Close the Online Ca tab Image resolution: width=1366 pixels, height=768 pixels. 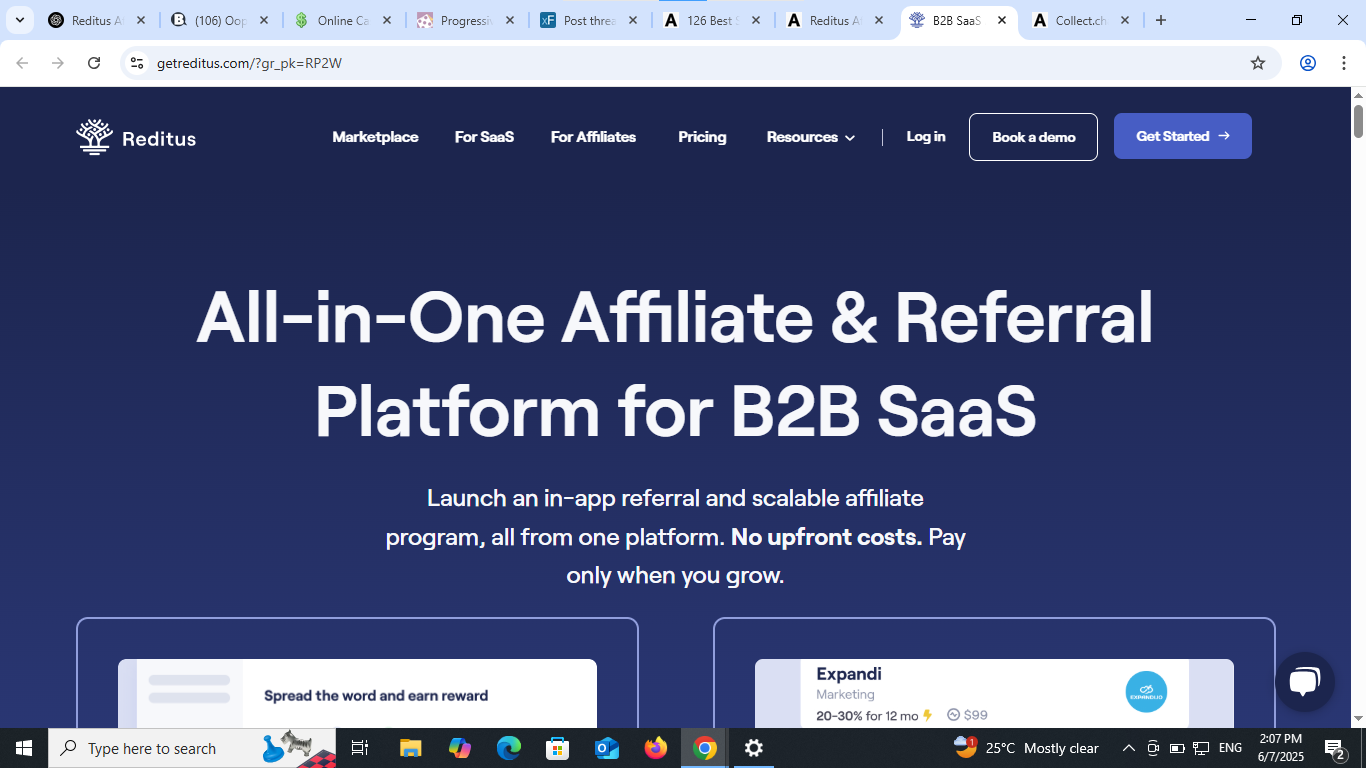387,20
